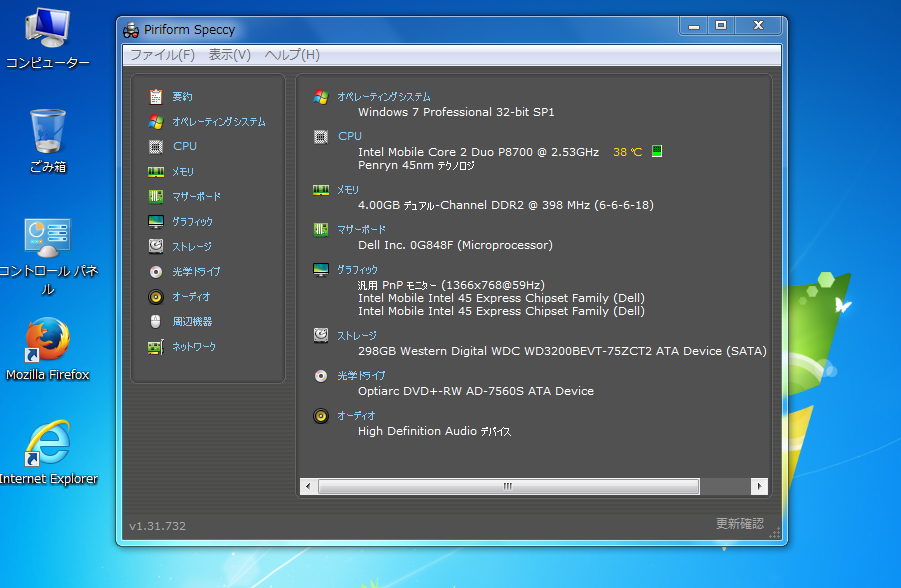Open the マザーボード icon in sidebar
901x588 pixels.
coord(156,197)
